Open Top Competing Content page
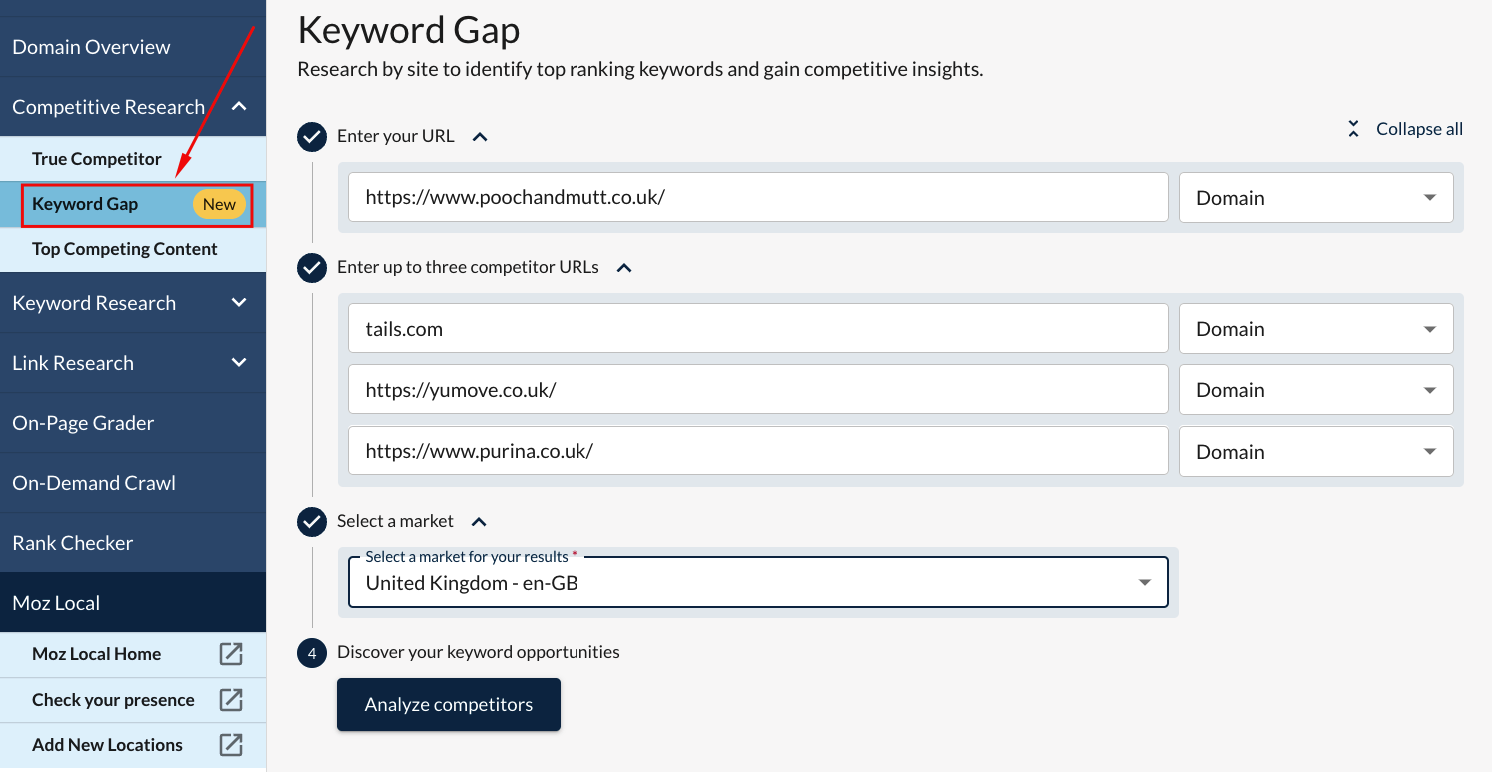Image resolution: width=1492 pixels, height=772 pixels. 125,249
